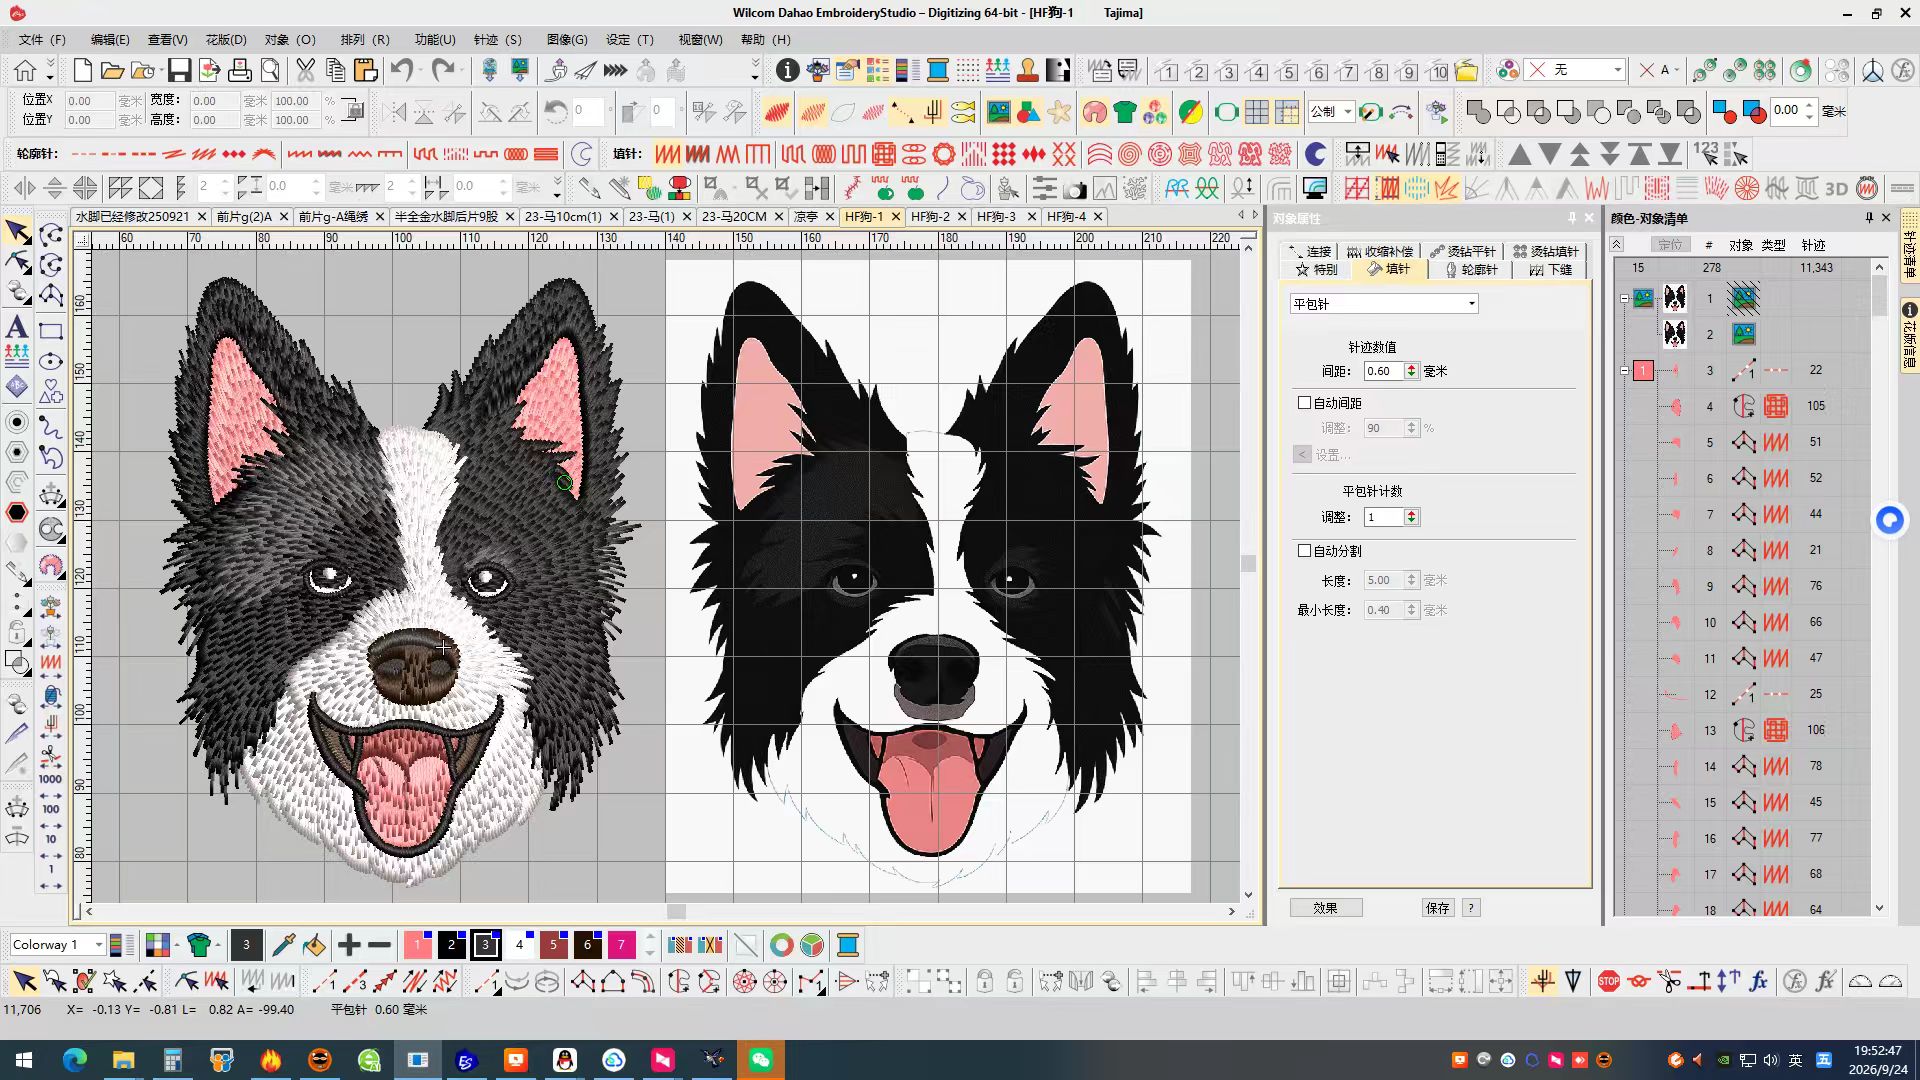Click the 间距 spacing input field

1383,371
